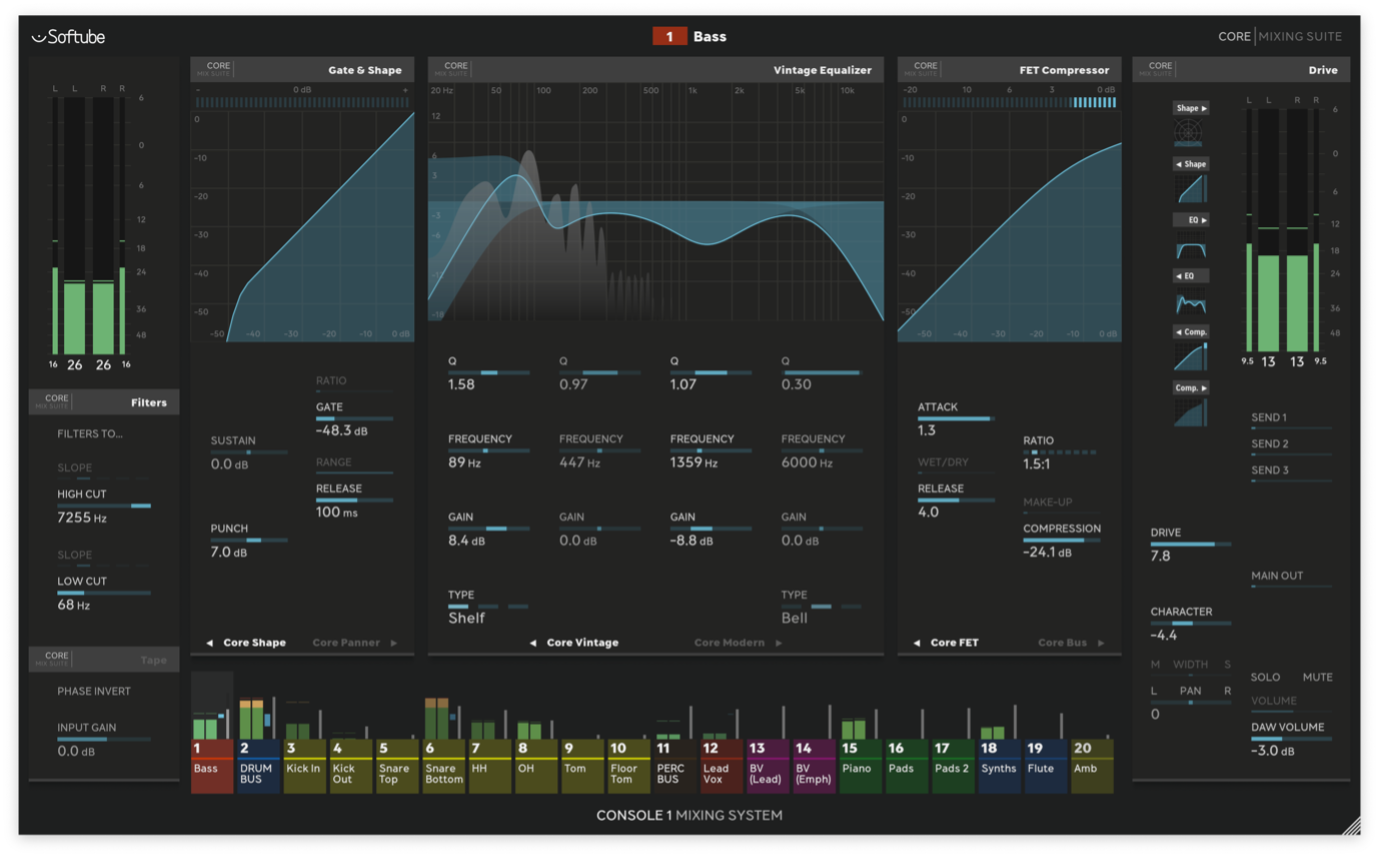Click the gate curve Shape thumbnail icon

(1190, 188)
